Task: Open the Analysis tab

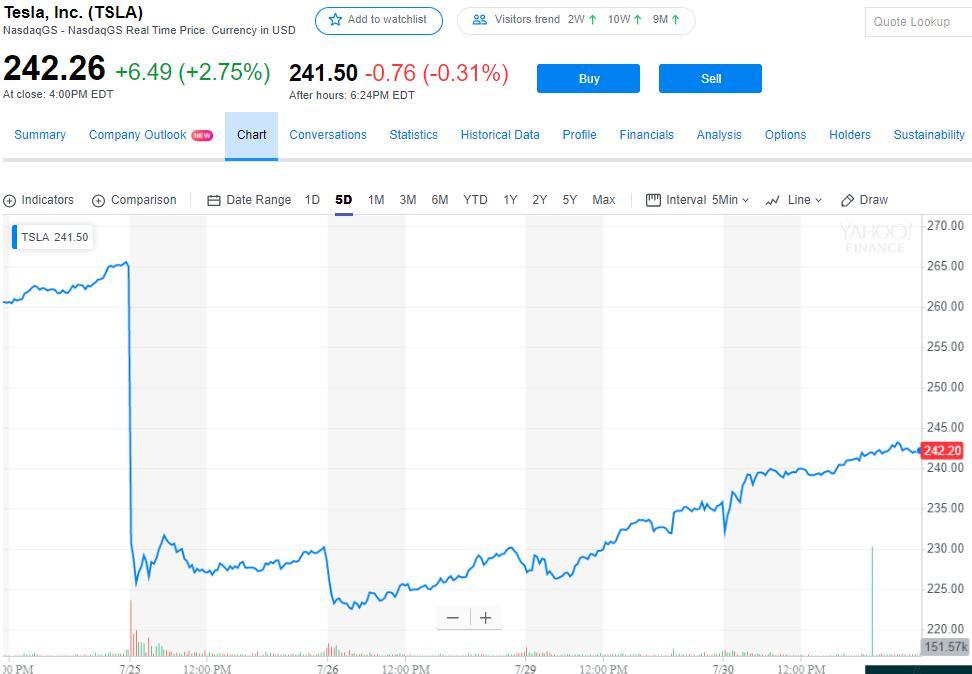Action: tap(719, 135)
